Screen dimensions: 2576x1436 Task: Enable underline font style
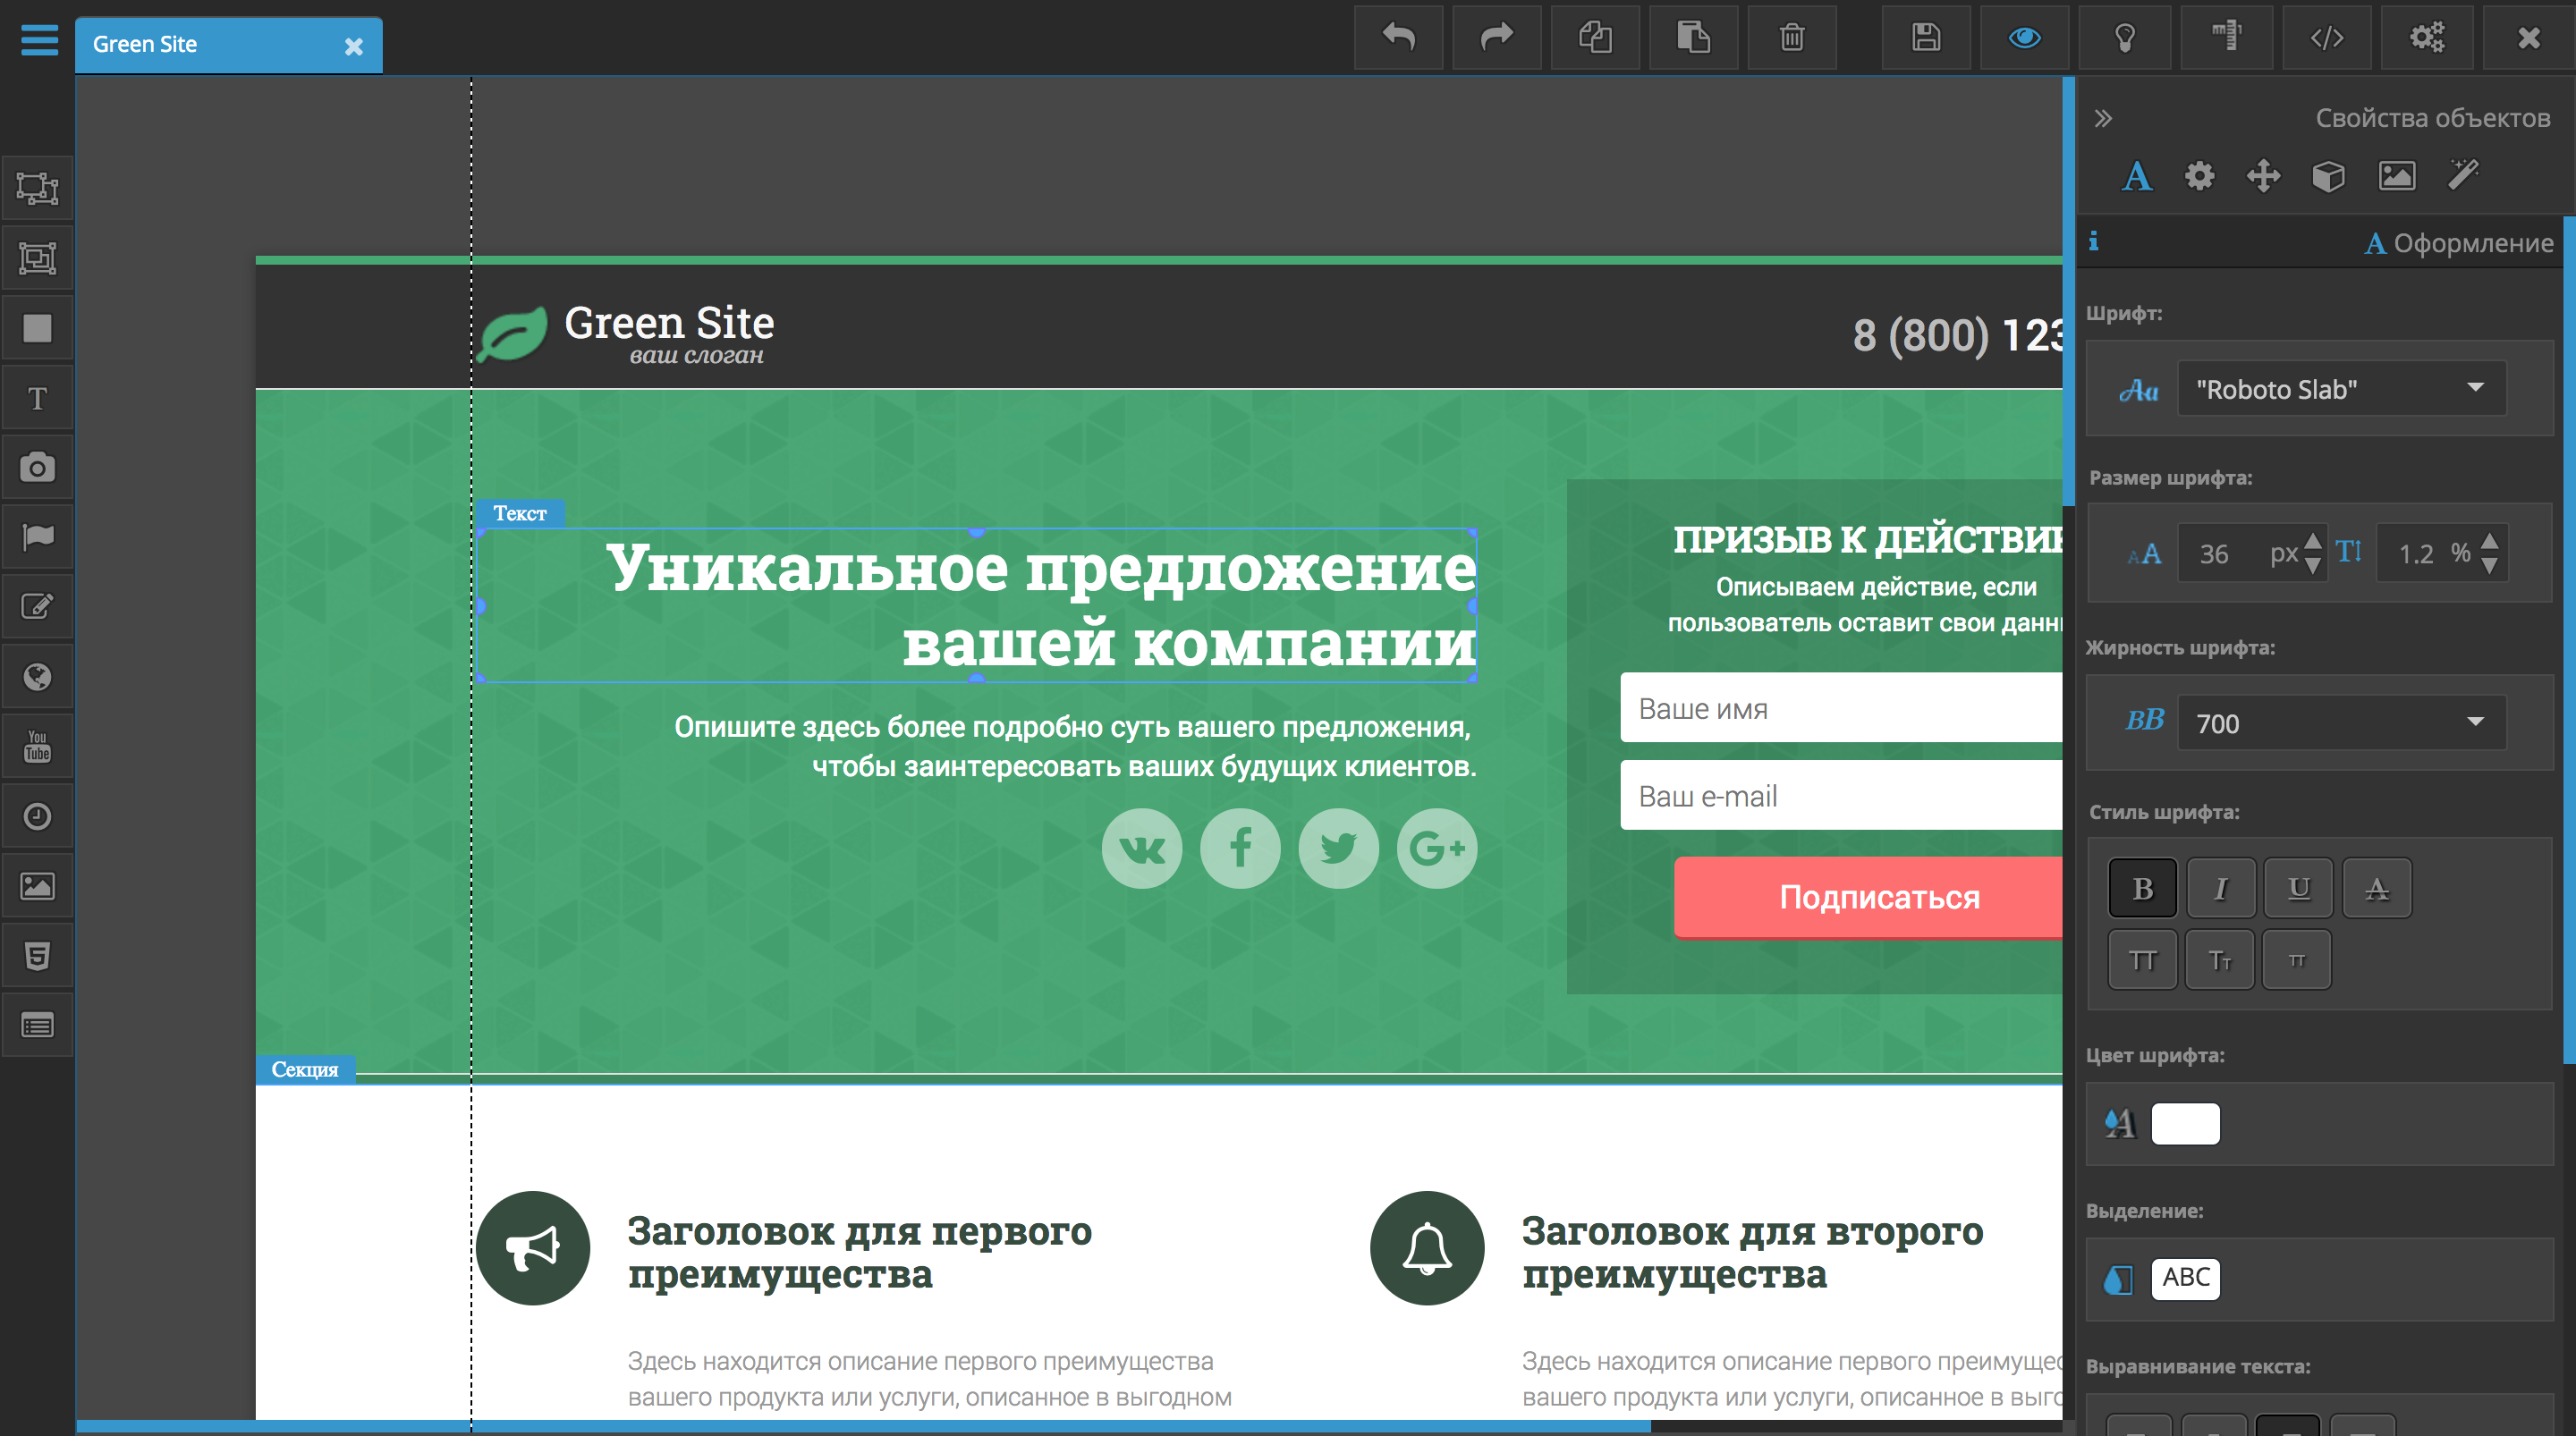click(2298, 887)
